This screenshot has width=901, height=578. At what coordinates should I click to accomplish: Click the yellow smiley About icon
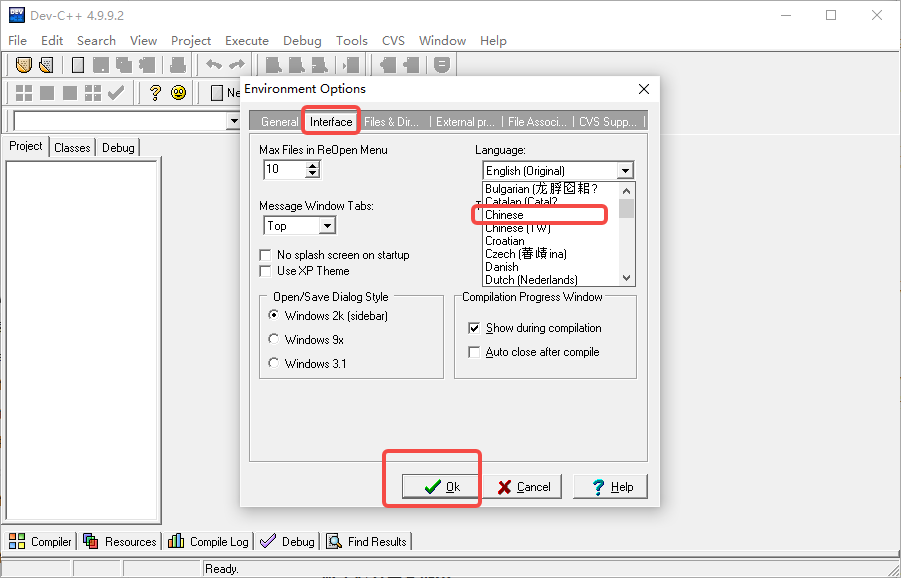(x=179, y=93)
